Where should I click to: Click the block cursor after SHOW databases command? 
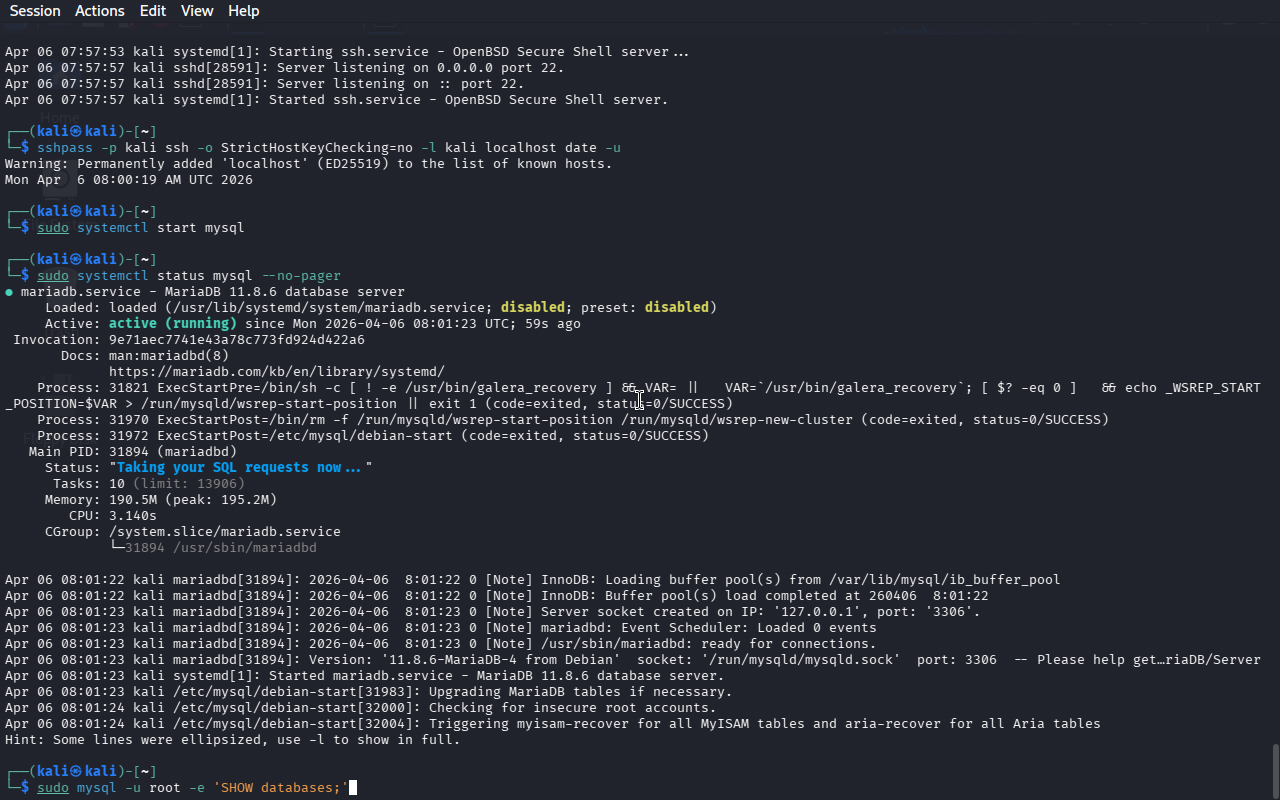[352, 788]
